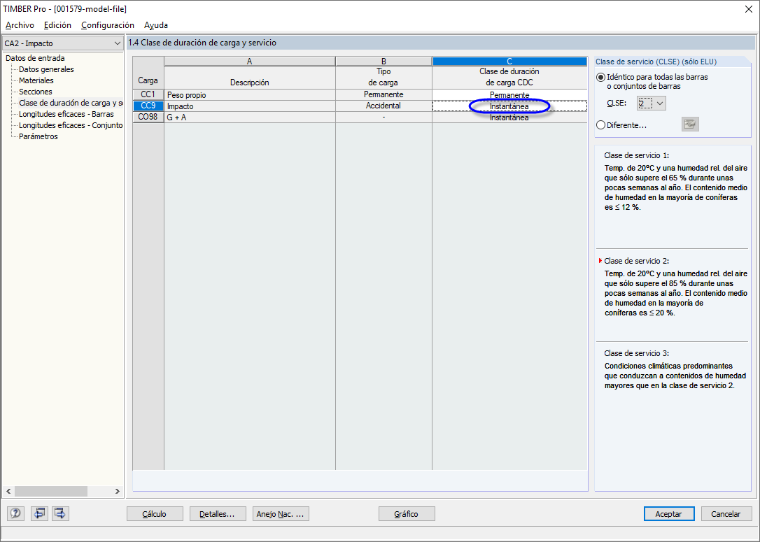
Task: Open the Configuración menu
Action: click(x=108, y=25)
